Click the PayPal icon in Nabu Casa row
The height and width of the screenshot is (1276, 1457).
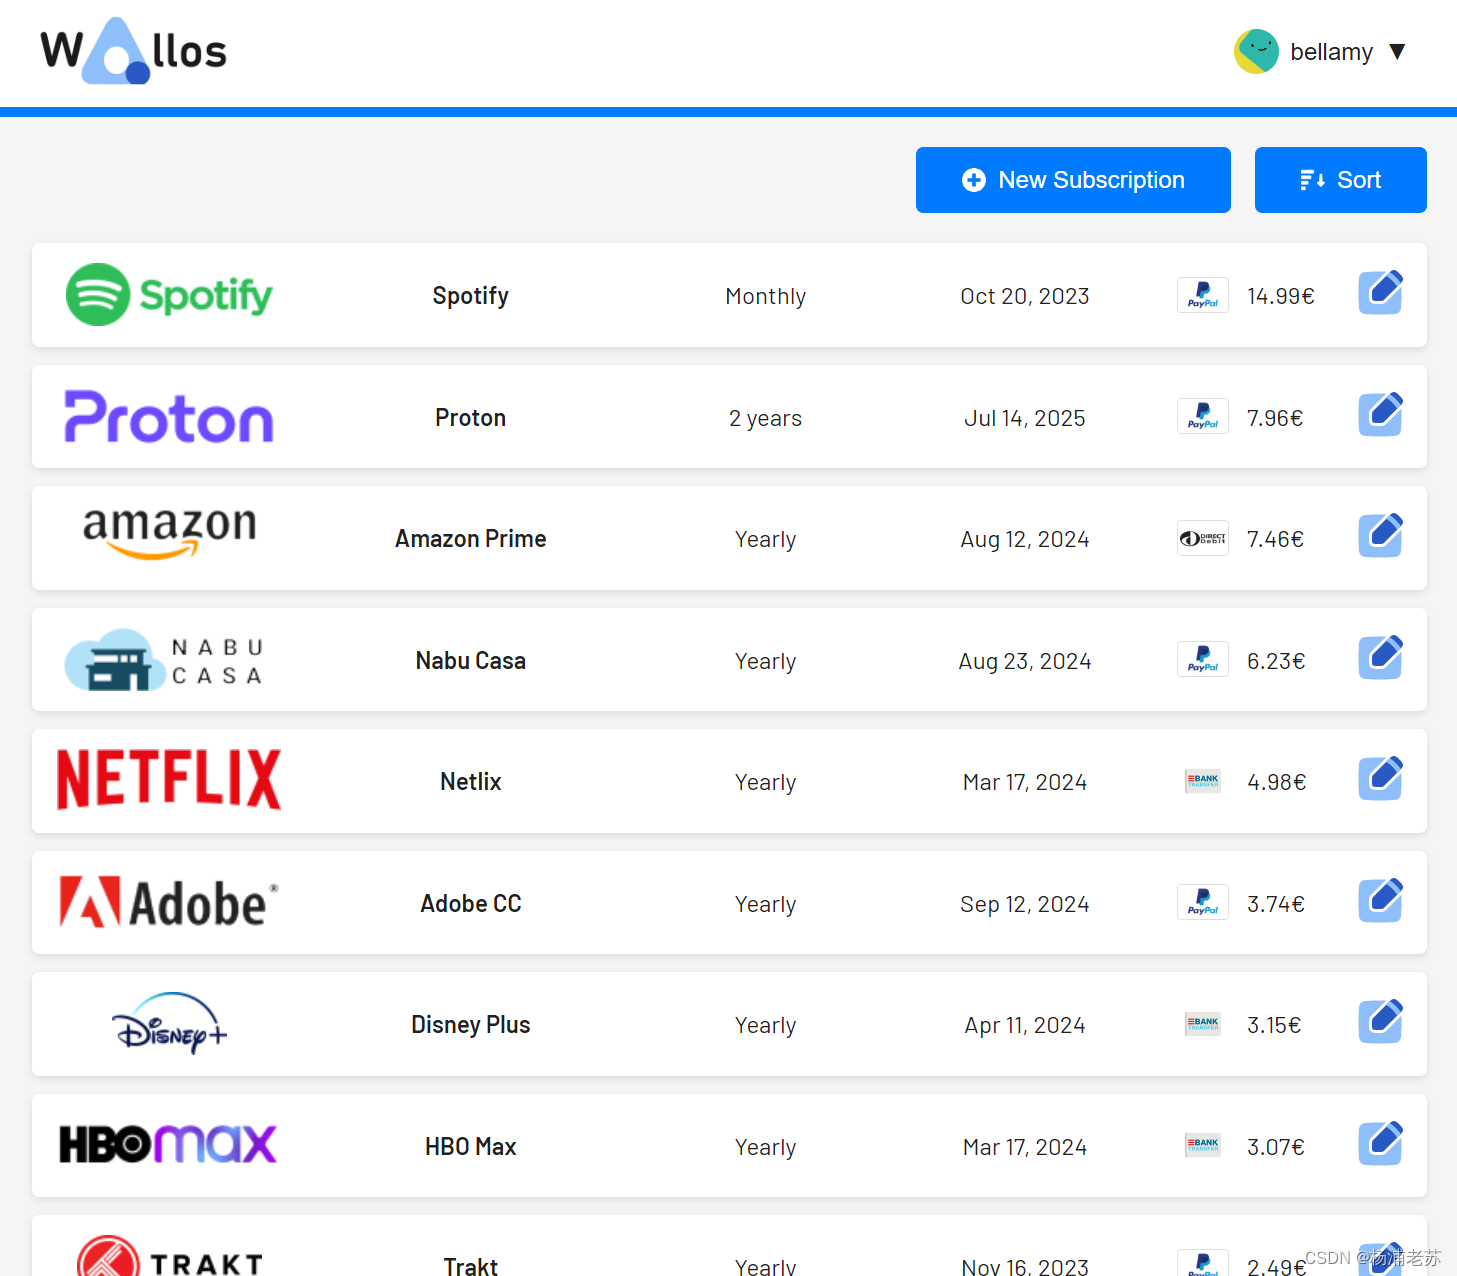click(x=1203, y=660)
